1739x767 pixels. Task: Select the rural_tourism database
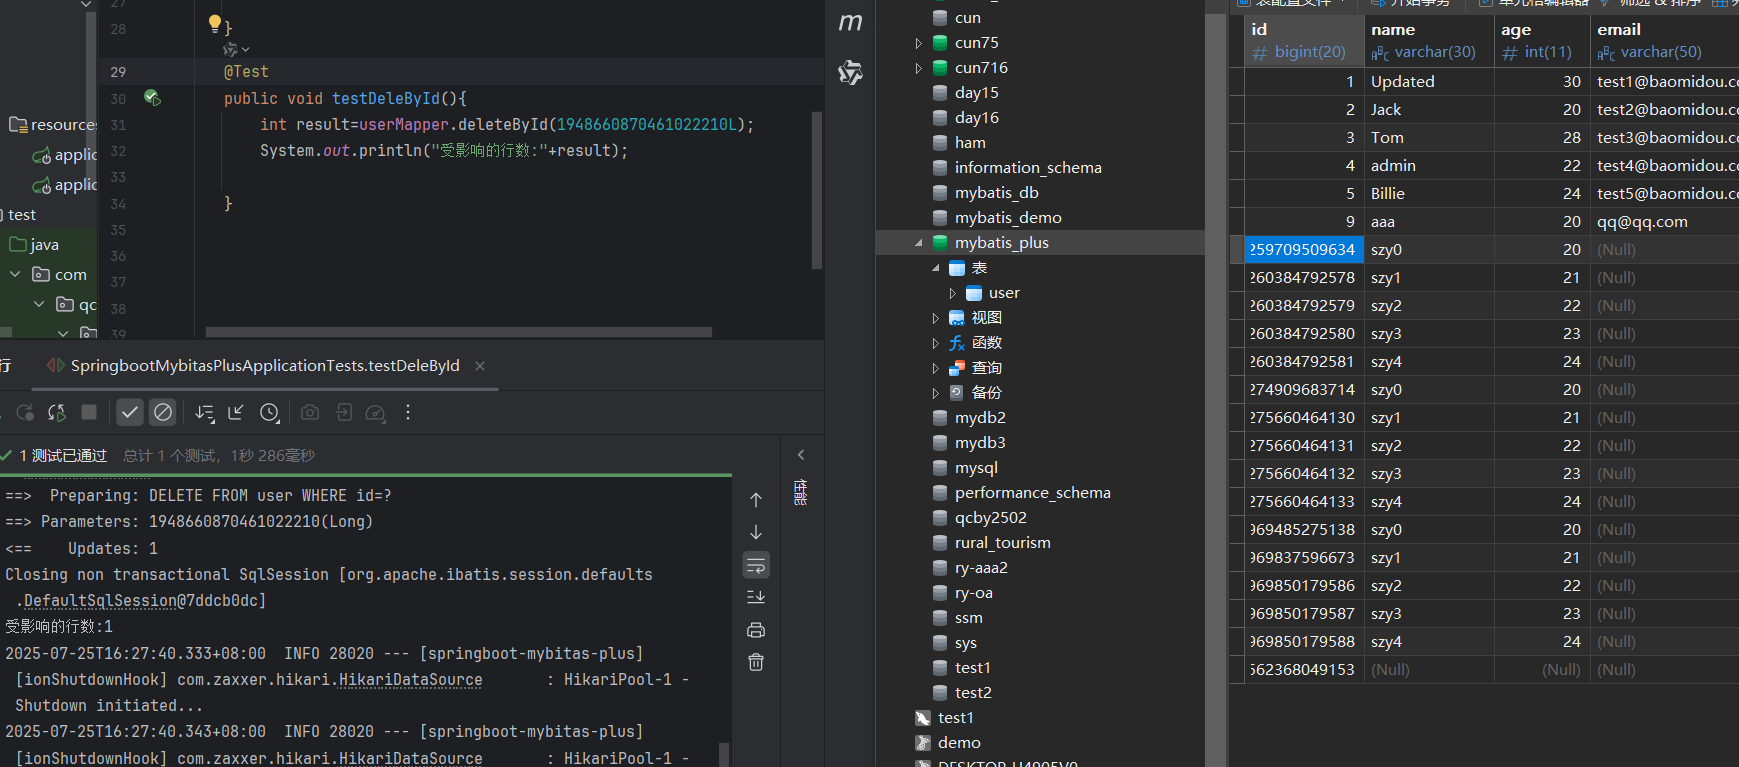click(x=1002, y=543)
